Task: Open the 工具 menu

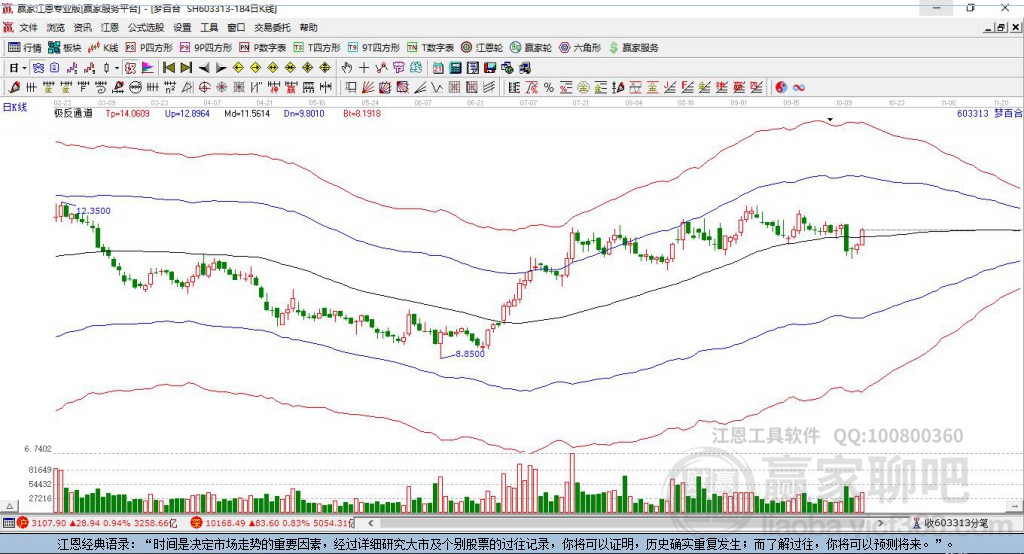Action: [209, 27]
